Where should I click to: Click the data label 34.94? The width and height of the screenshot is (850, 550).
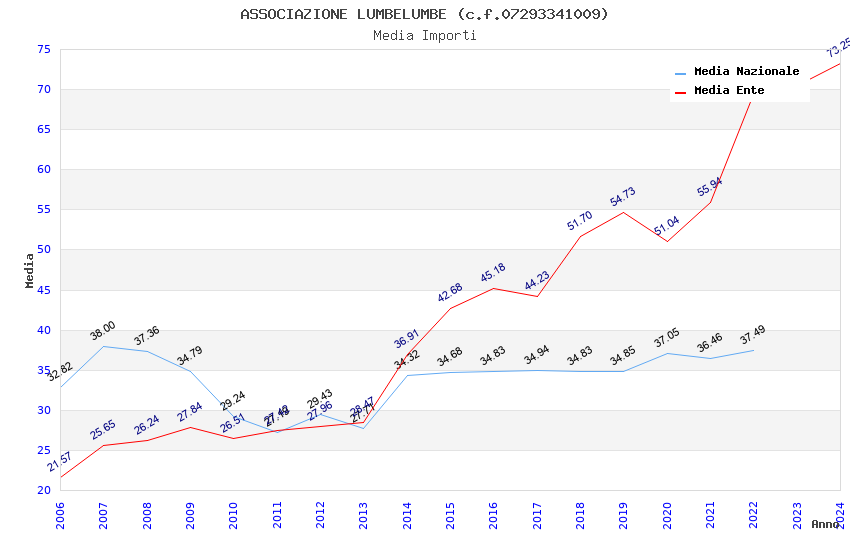pos(537,354)
